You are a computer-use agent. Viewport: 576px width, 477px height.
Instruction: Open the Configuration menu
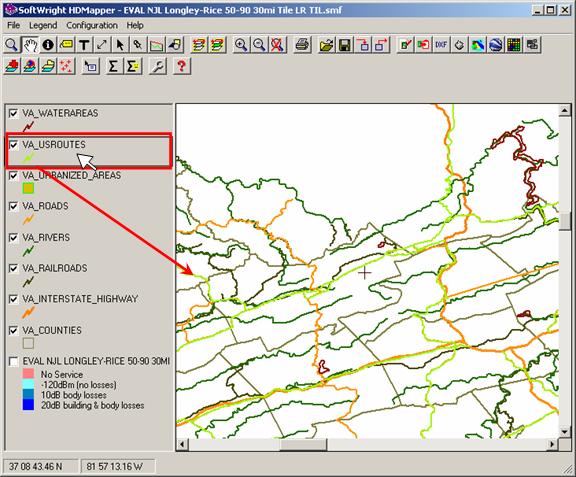(92, 25)
